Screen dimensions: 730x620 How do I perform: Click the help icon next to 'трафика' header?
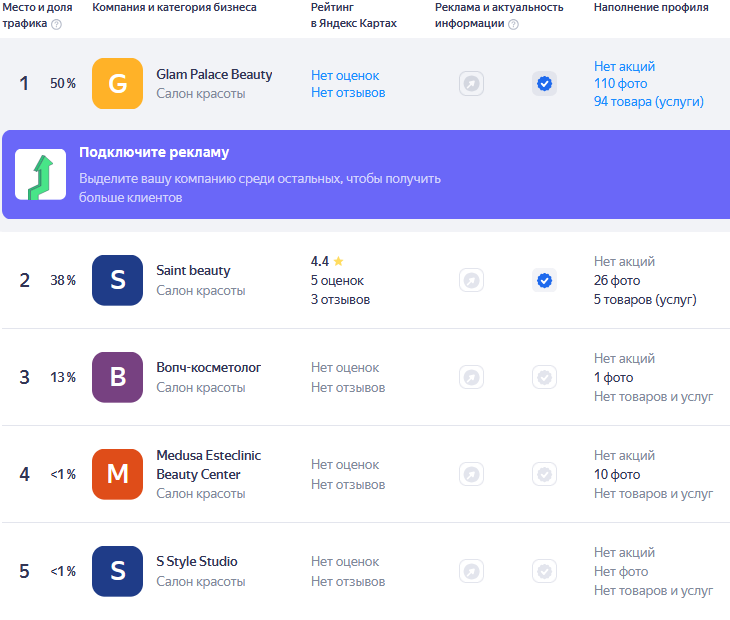(x=56, y=24)
